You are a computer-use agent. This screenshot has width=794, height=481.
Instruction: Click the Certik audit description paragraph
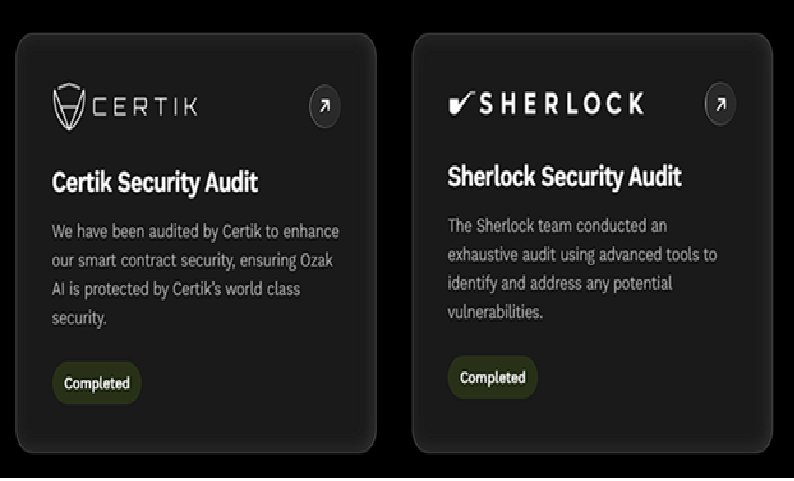(x=195, y=275)
